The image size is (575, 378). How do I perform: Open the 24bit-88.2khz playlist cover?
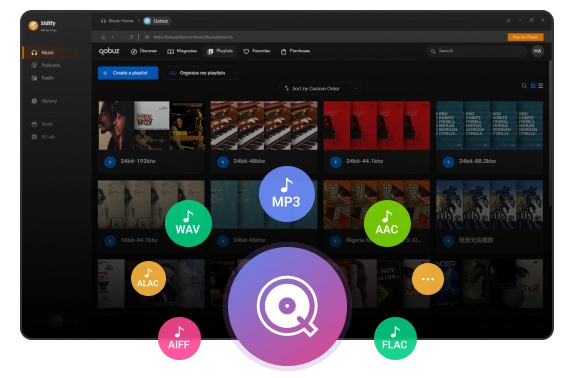(490, 125)
